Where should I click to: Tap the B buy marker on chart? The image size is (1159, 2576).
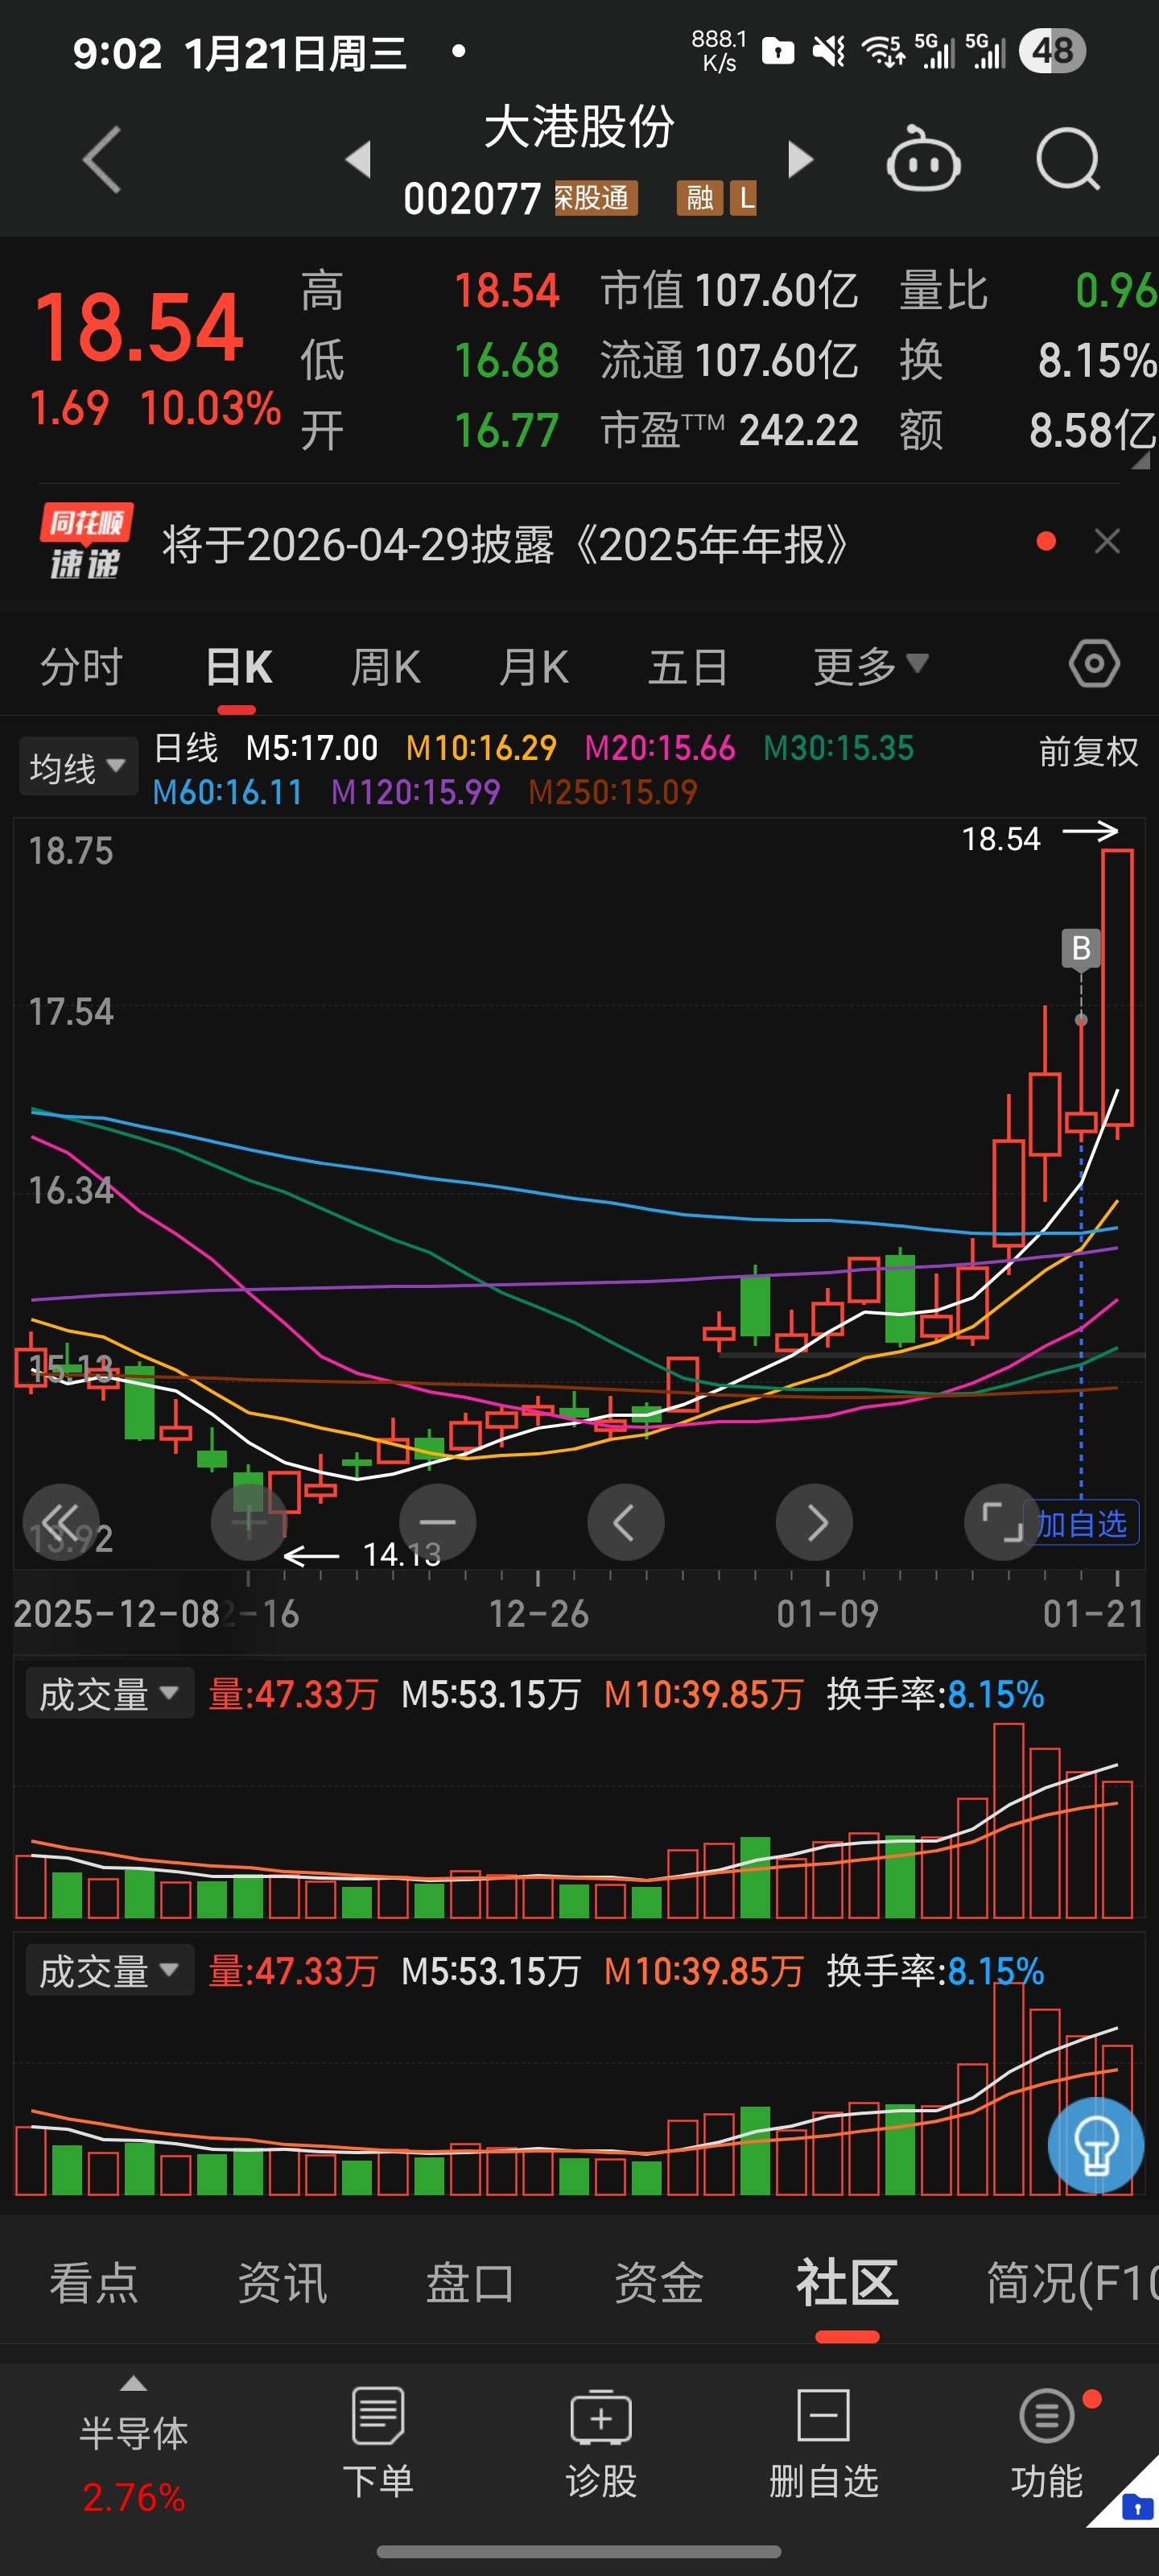pyautogui.click(x=1081, y=948)
